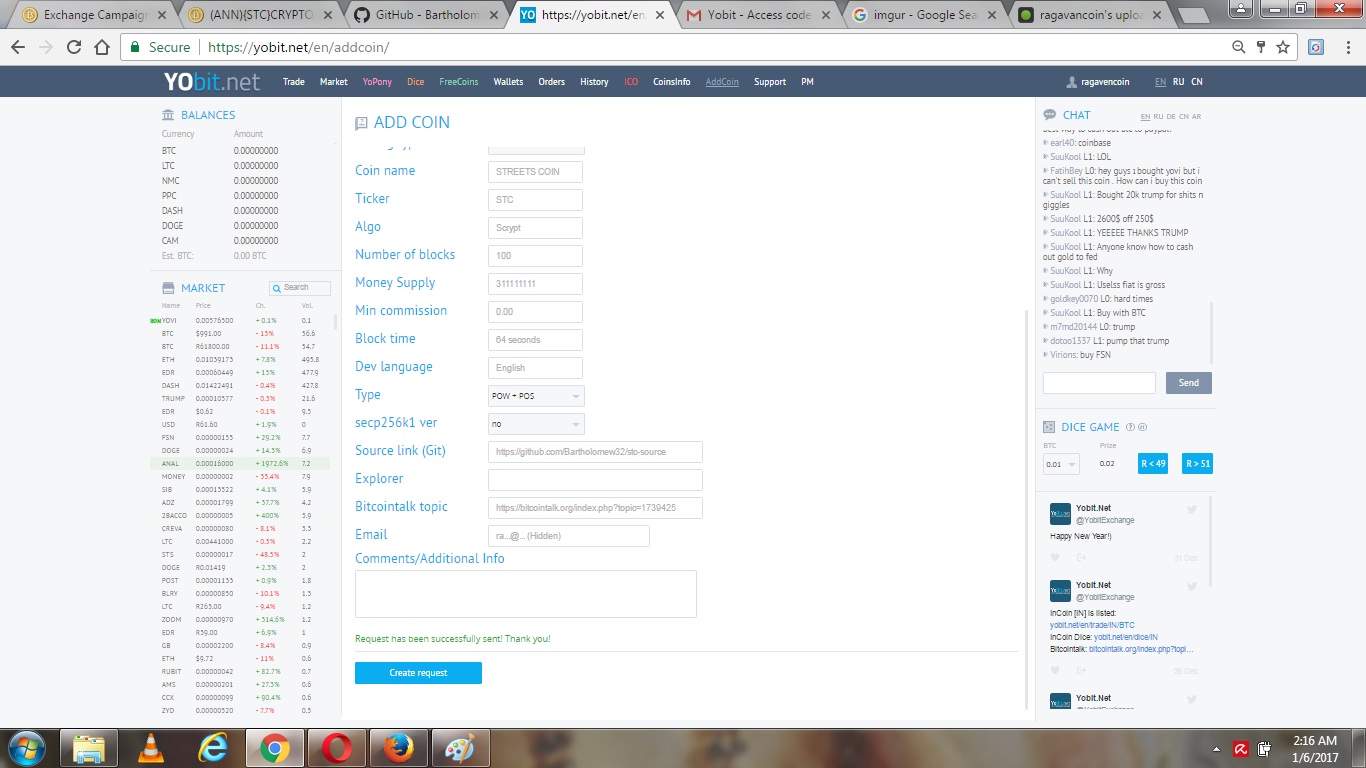Open the ICO menu item
This screenshot has width=1366, height=768.
click(x=631, y=82)
